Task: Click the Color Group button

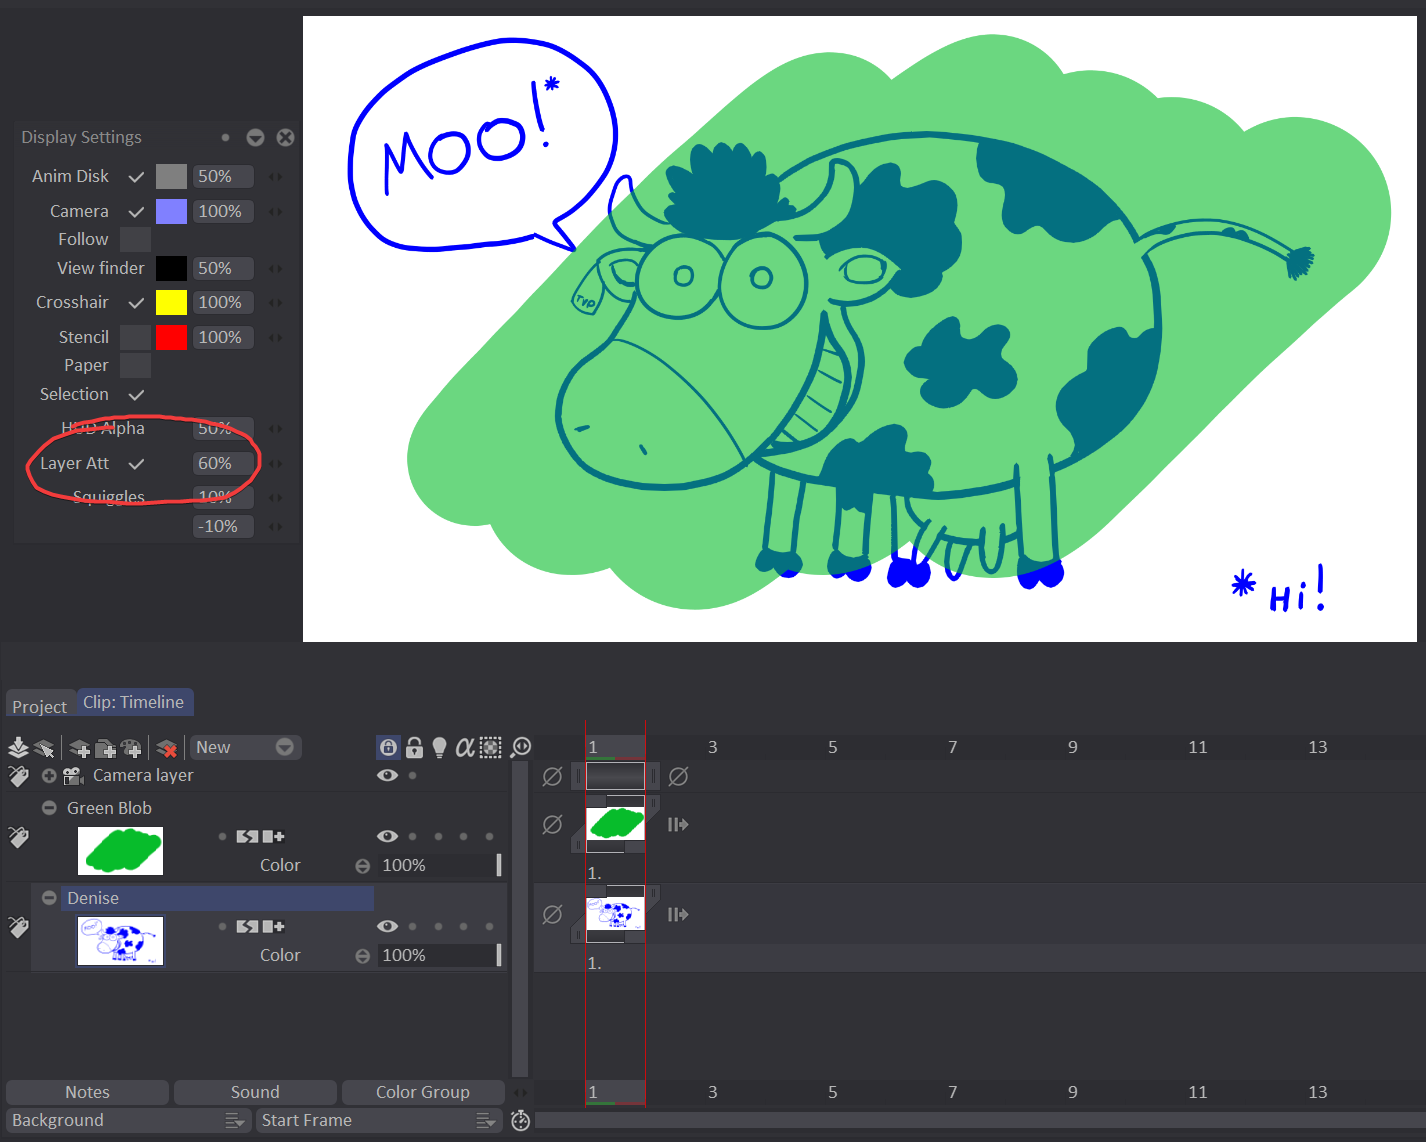Action: coord(422,1092)
